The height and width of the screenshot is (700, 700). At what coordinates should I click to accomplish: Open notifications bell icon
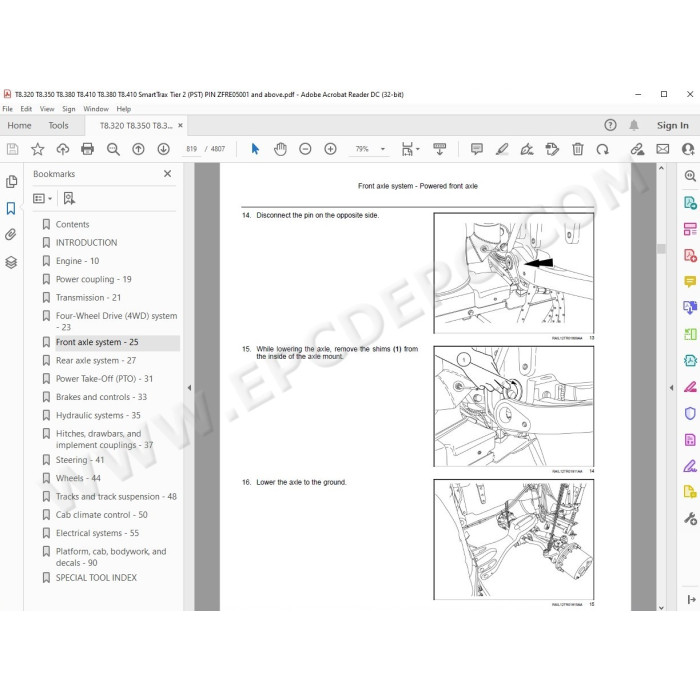tap(634, 125)
